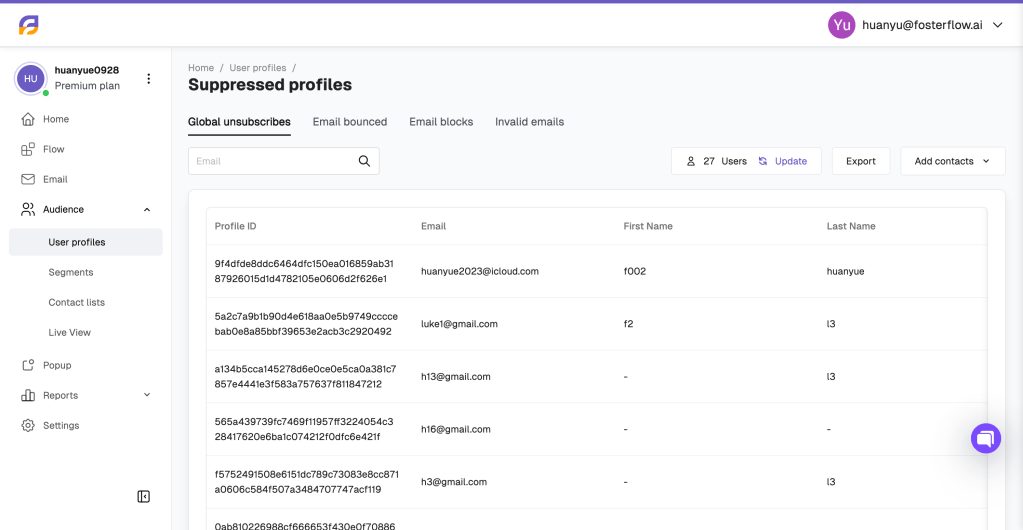Image resolution: width=1023 pixels, height=530 pixels.
Task: Click the Email envelope icon in the sidebar
Action: [27, 179]
